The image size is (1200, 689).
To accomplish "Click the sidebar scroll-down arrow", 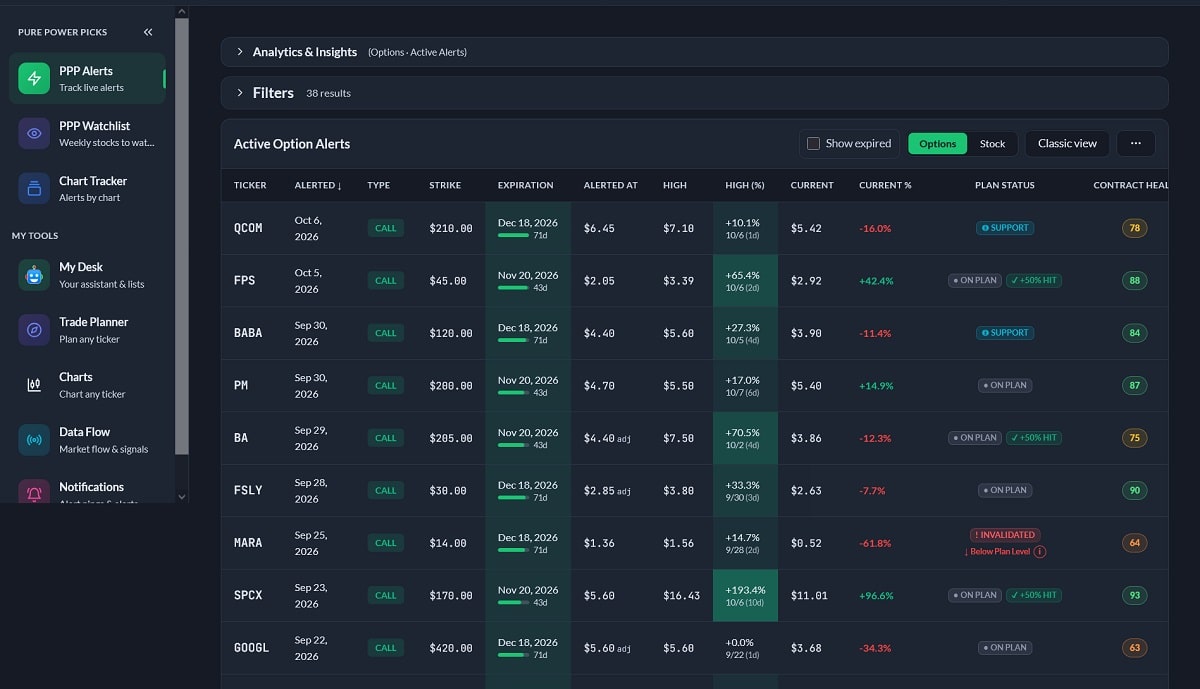I will coord(181,496).
